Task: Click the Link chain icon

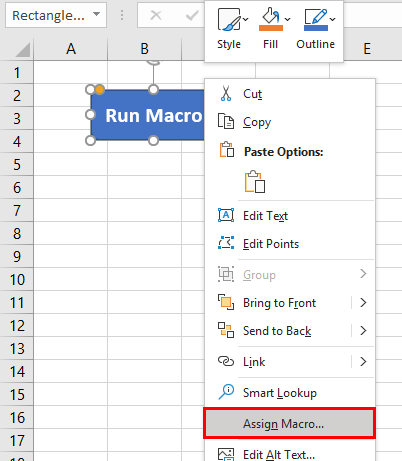Action: 226,361
